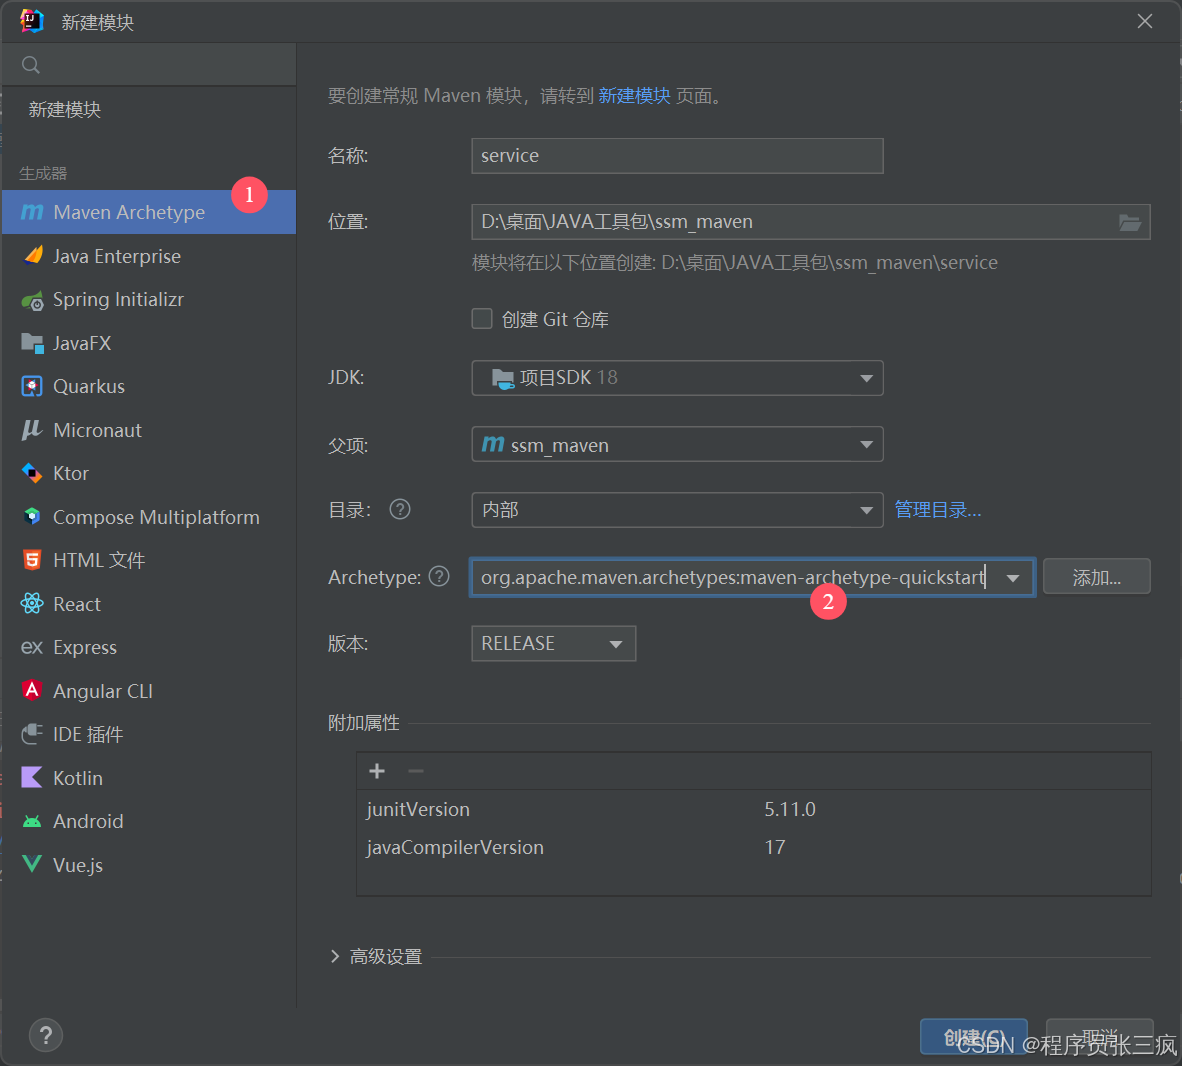Click the help icon next to 目录
Viewport: 1182px width, 1066px height.
[400, 510]
